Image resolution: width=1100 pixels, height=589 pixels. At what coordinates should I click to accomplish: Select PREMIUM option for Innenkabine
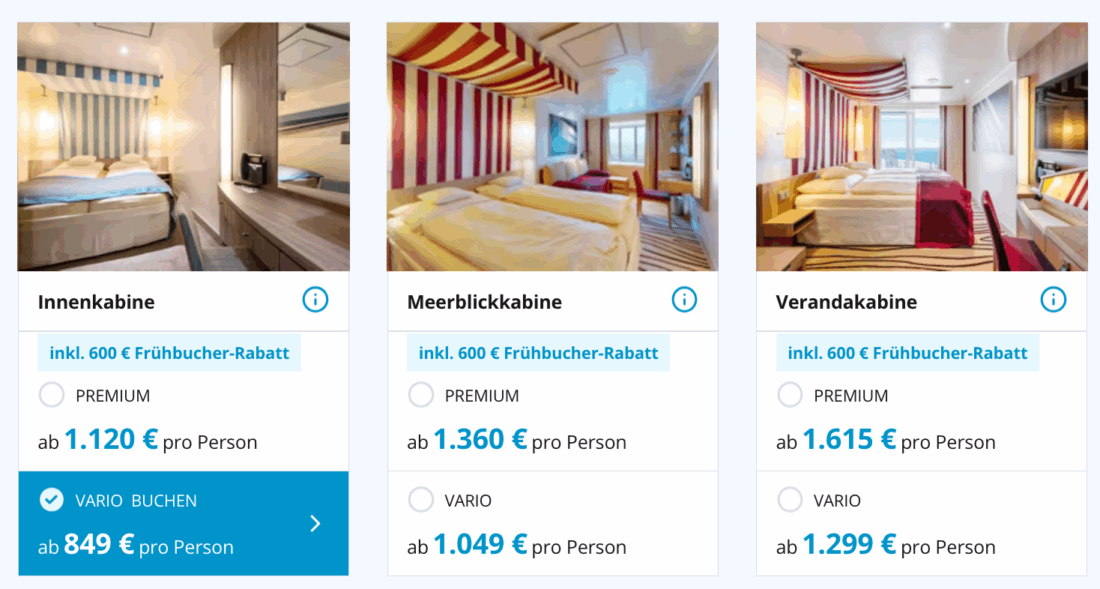pos(52,395)
